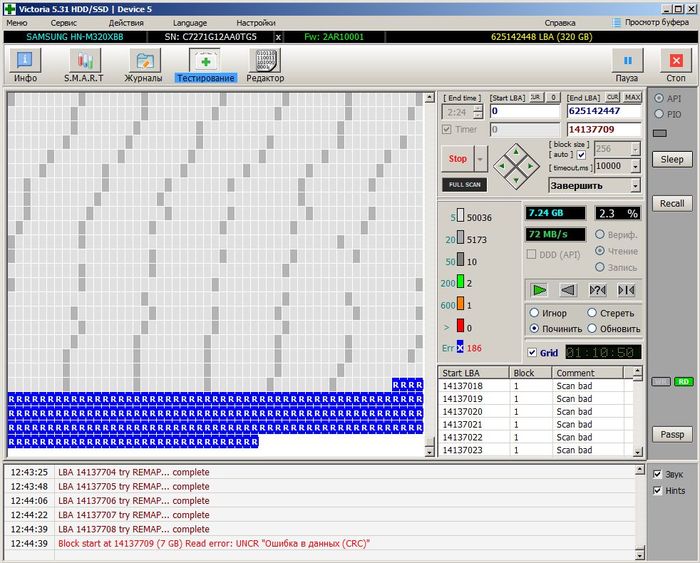This screenshot has width=700, height=563.
Task: Open the Сервис menu
Action: pyautogui.click(x=63, y=22)
